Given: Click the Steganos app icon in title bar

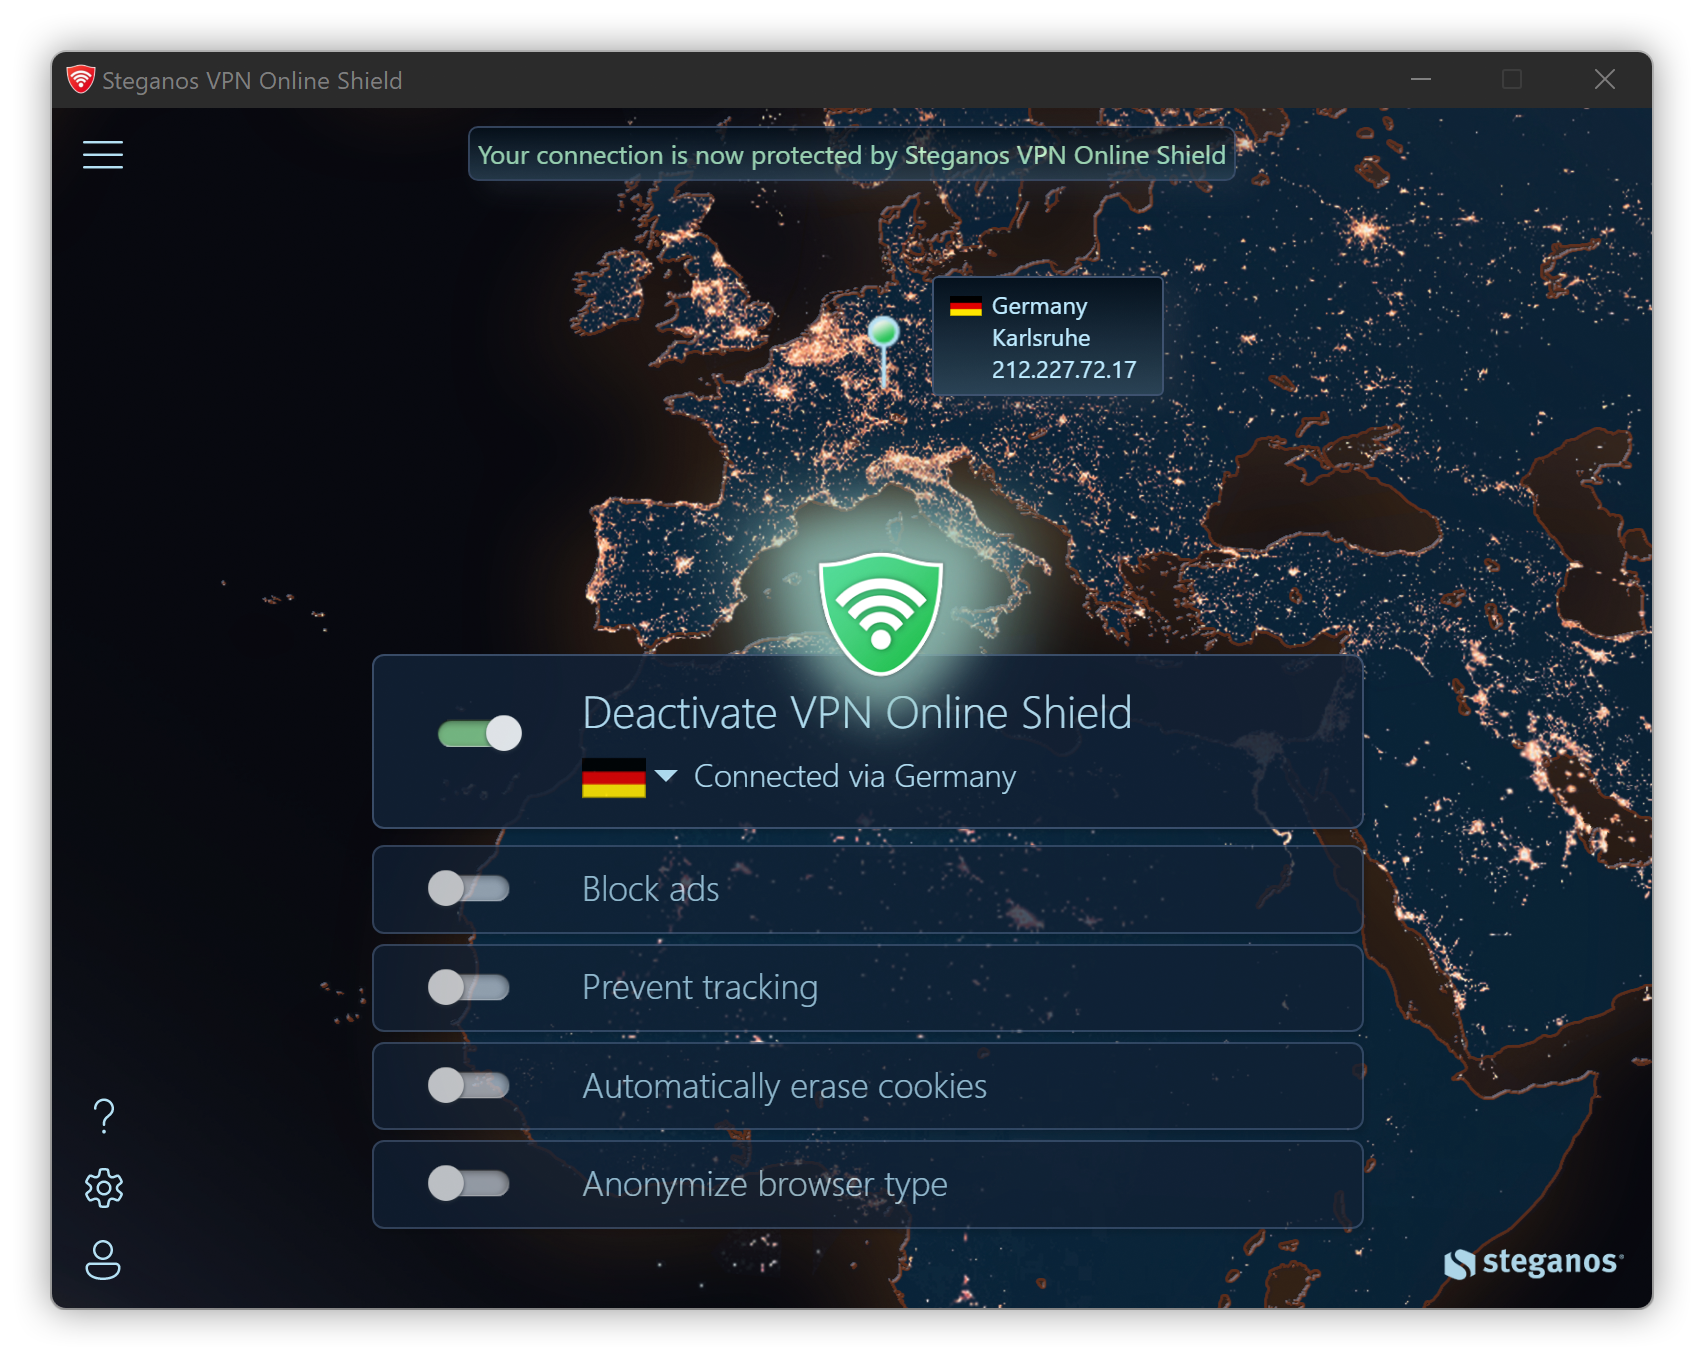Looking at the screenshot, I should point(80,80).
